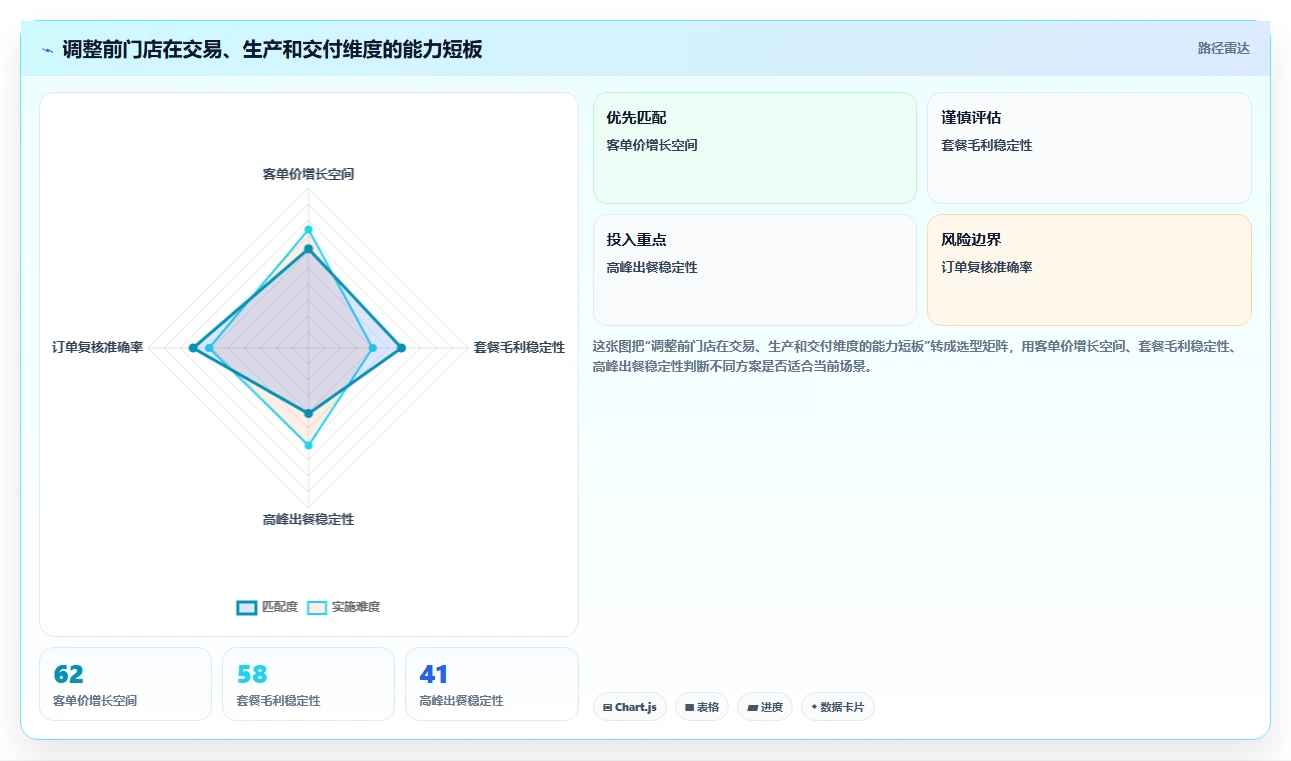Open the 投入重点 card
Viewport: 1291px width, 761px height.
(754, 270)
